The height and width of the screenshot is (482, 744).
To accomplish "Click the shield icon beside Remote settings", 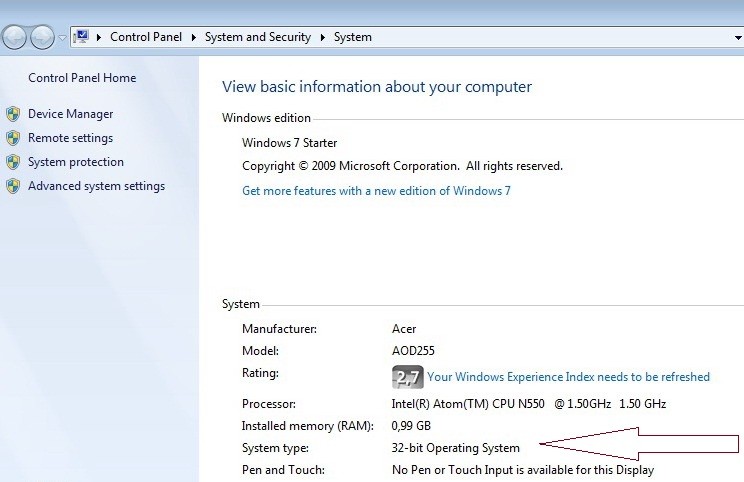I will [13, 138].
